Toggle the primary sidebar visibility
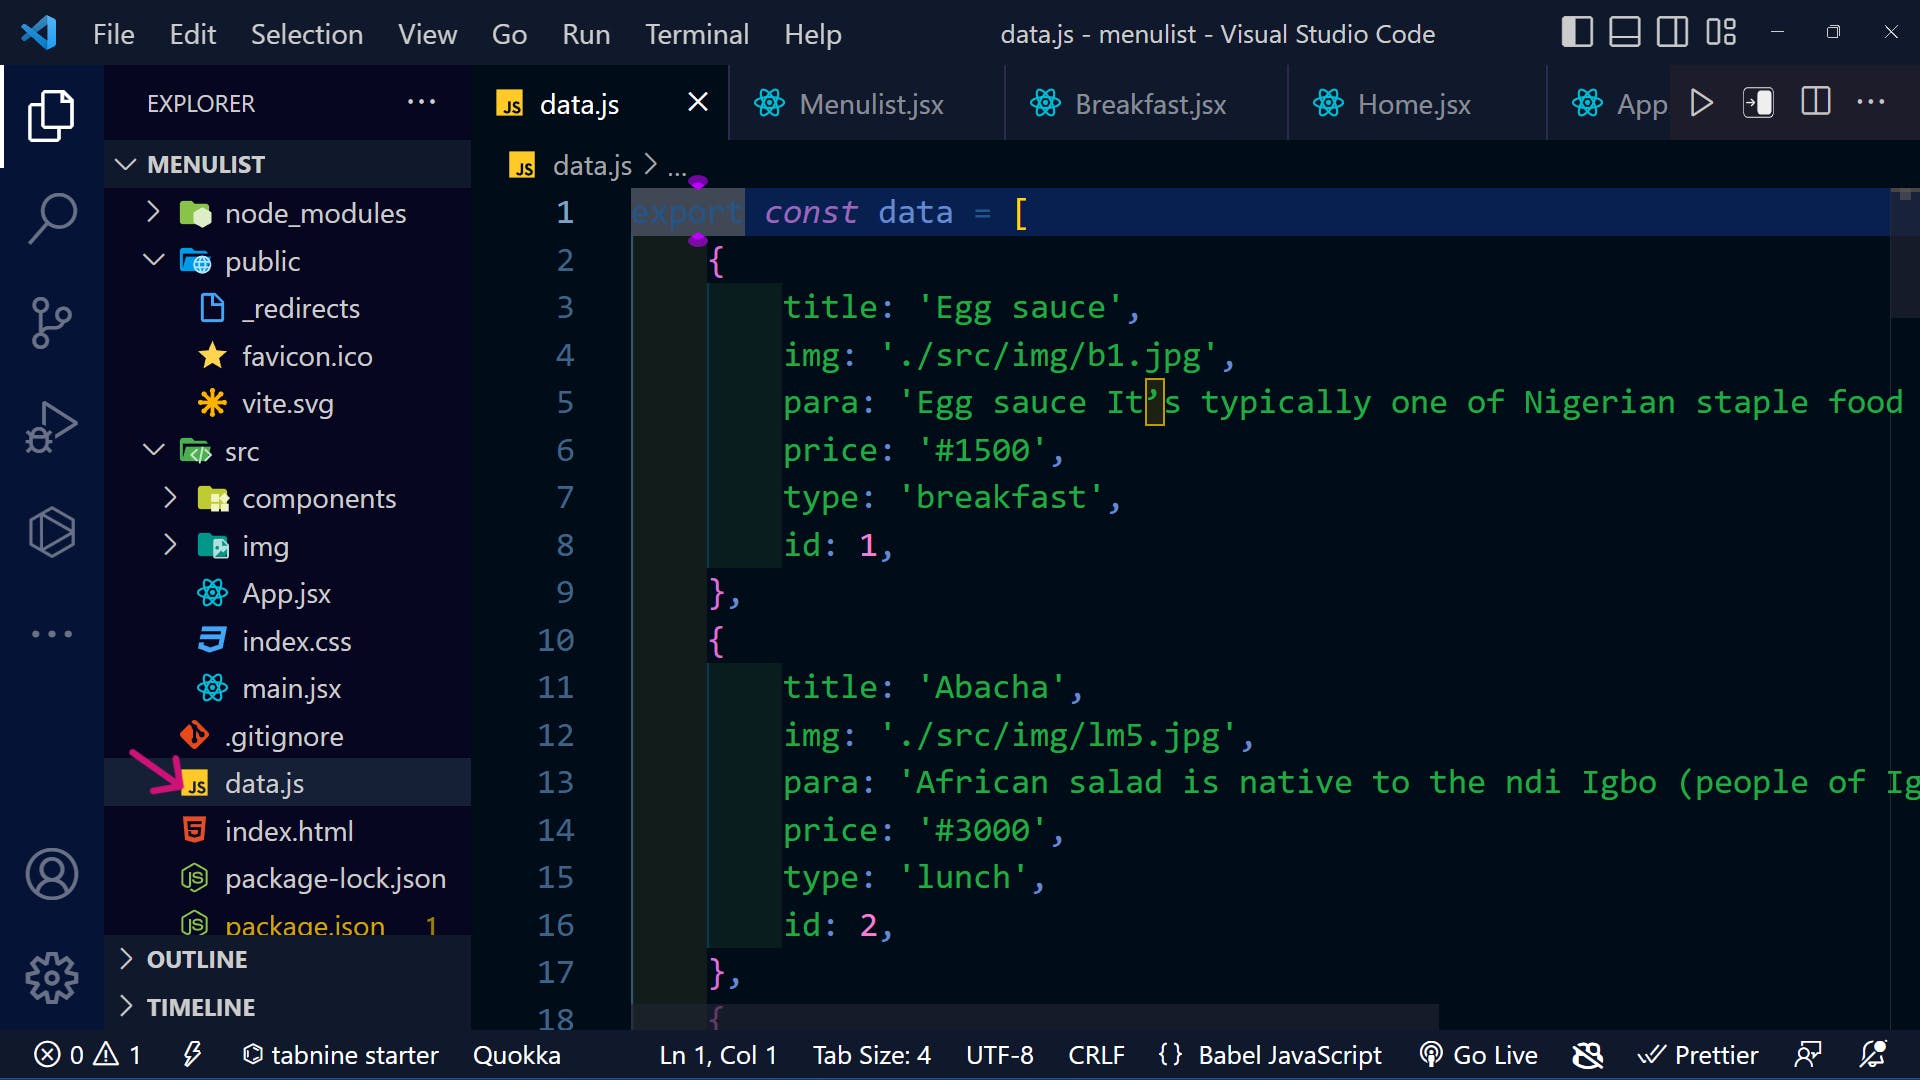 pyautogui.click(x=1575, y=31)
